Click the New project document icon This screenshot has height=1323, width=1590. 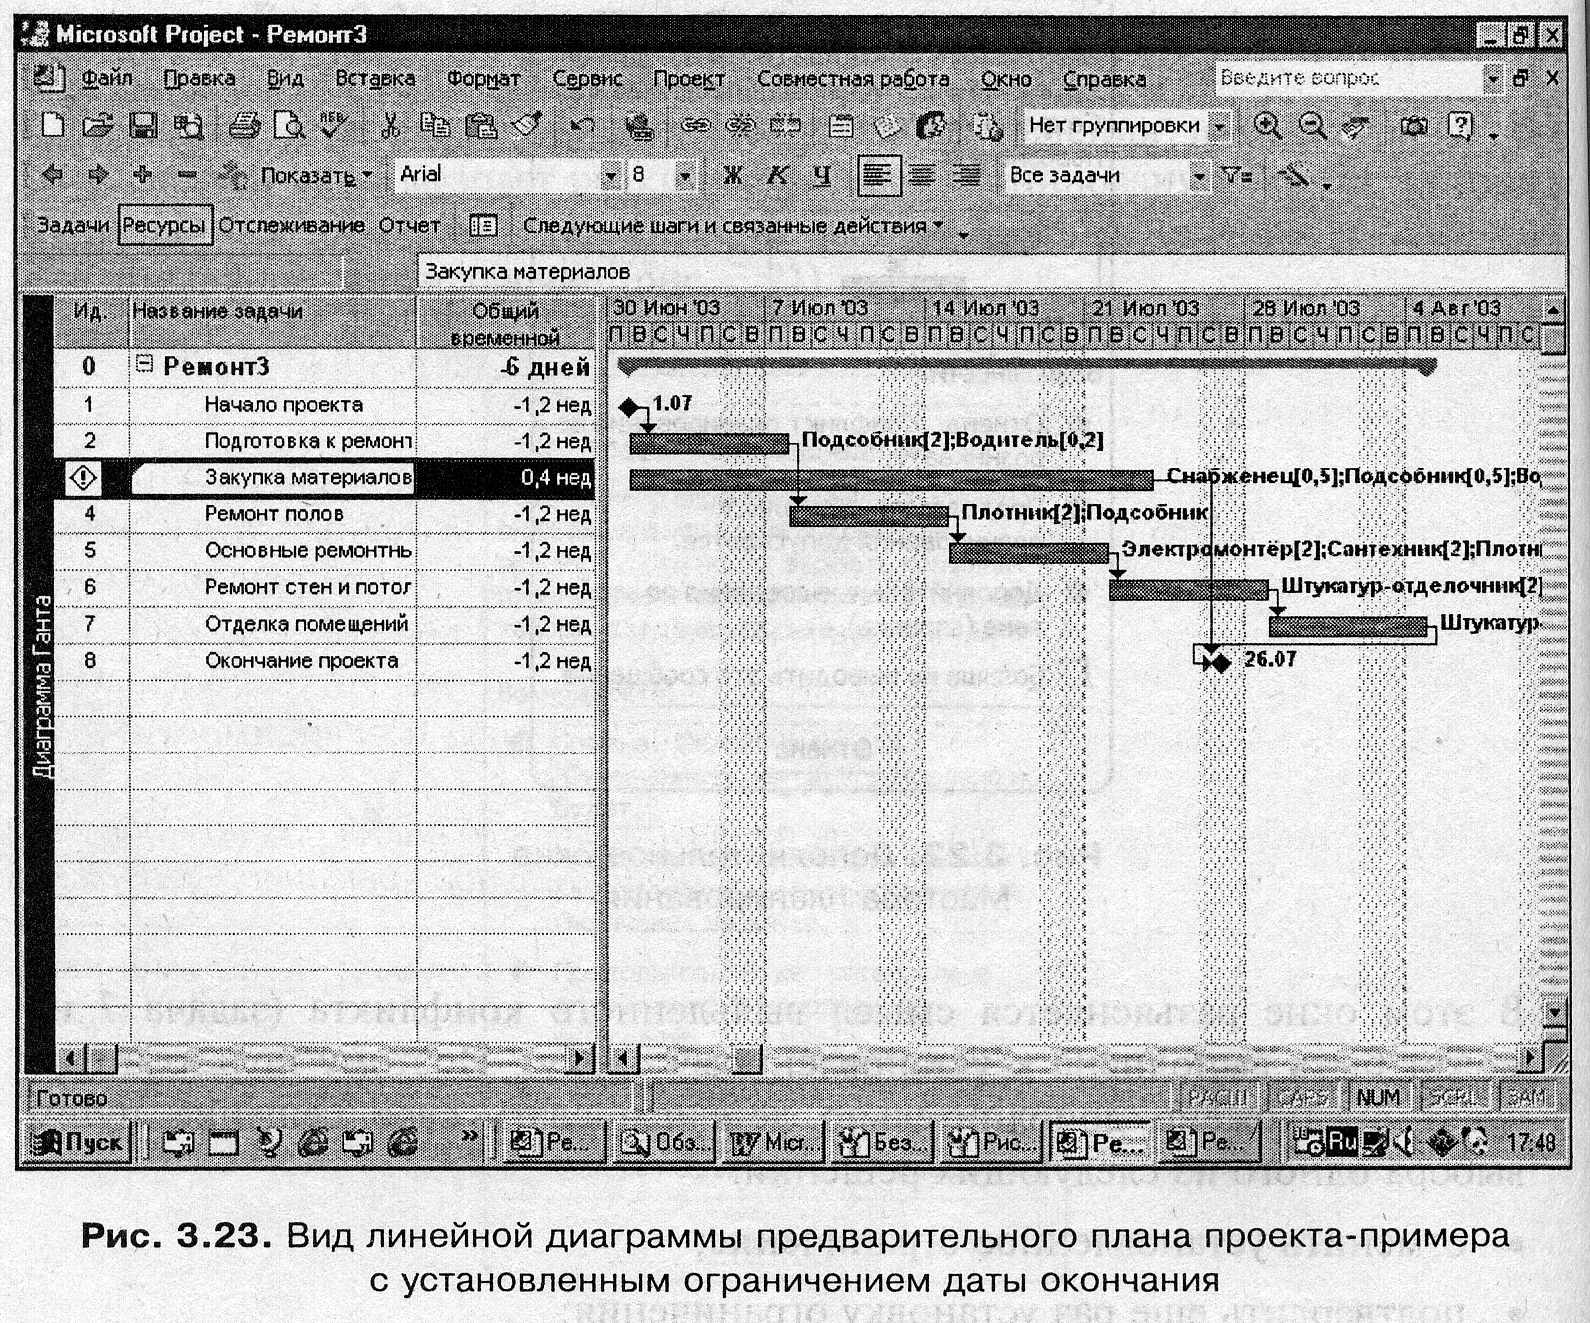tap(52, 125)
